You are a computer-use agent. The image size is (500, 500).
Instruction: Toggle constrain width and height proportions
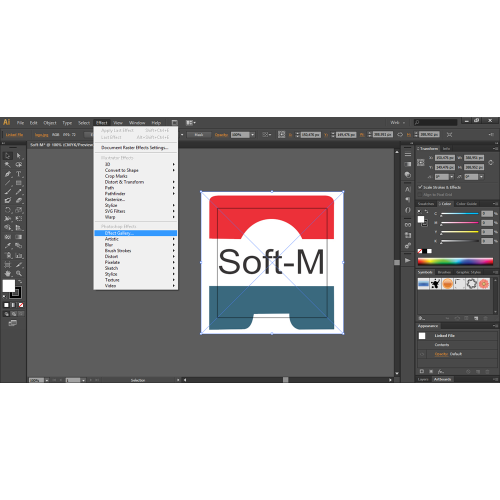[491, 163]
